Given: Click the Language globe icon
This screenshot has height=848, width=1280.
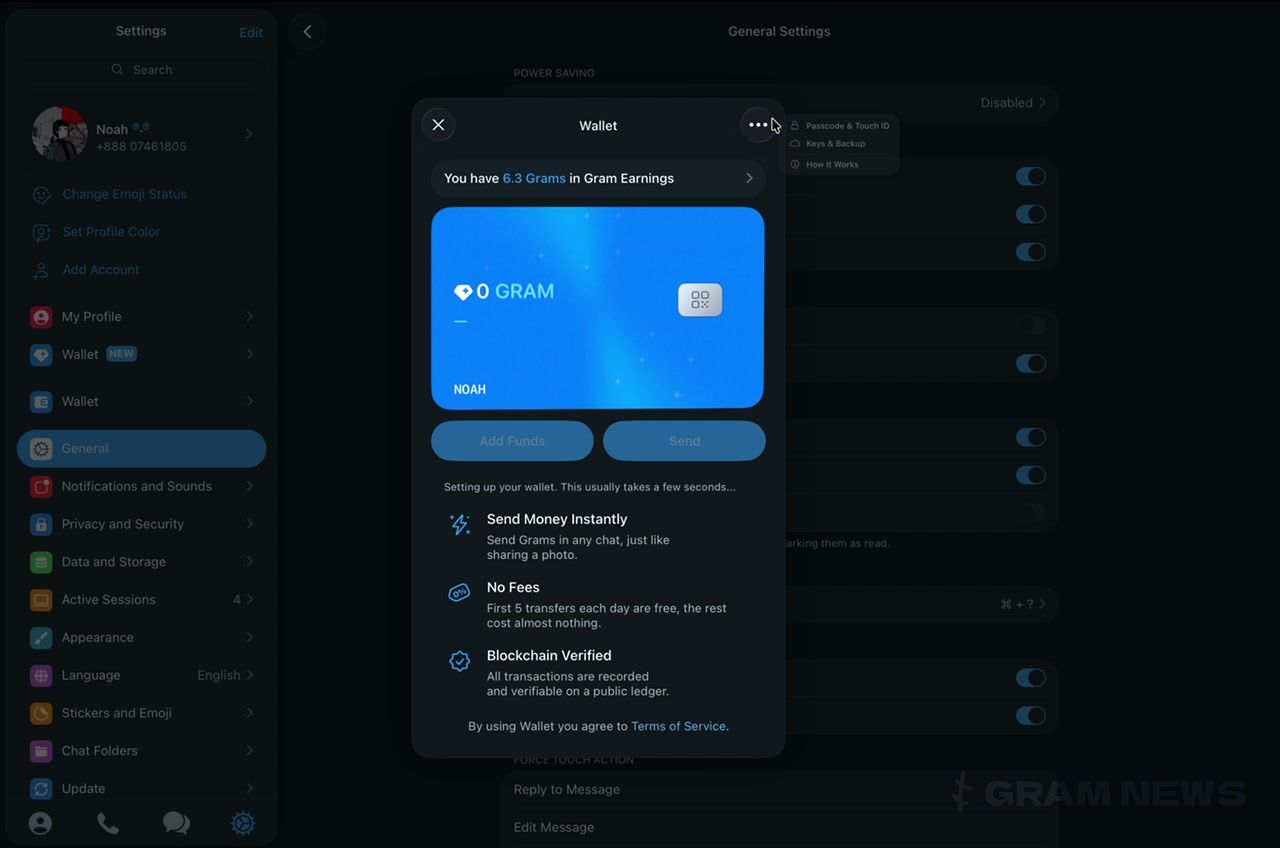Looking at the screenshot, I should click(41, 676).
